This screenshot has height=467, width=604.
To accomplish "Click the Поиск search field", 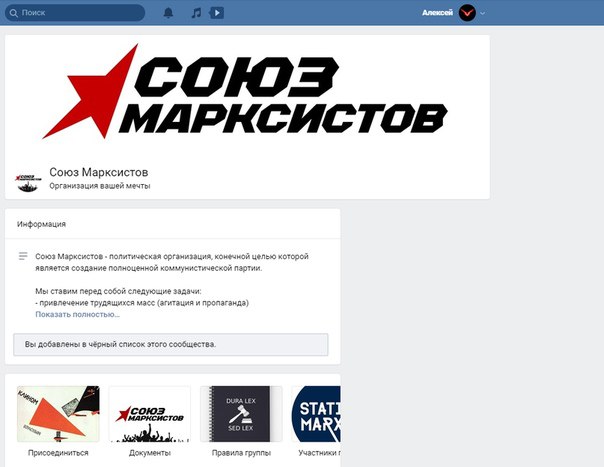I will pos(75,13).
